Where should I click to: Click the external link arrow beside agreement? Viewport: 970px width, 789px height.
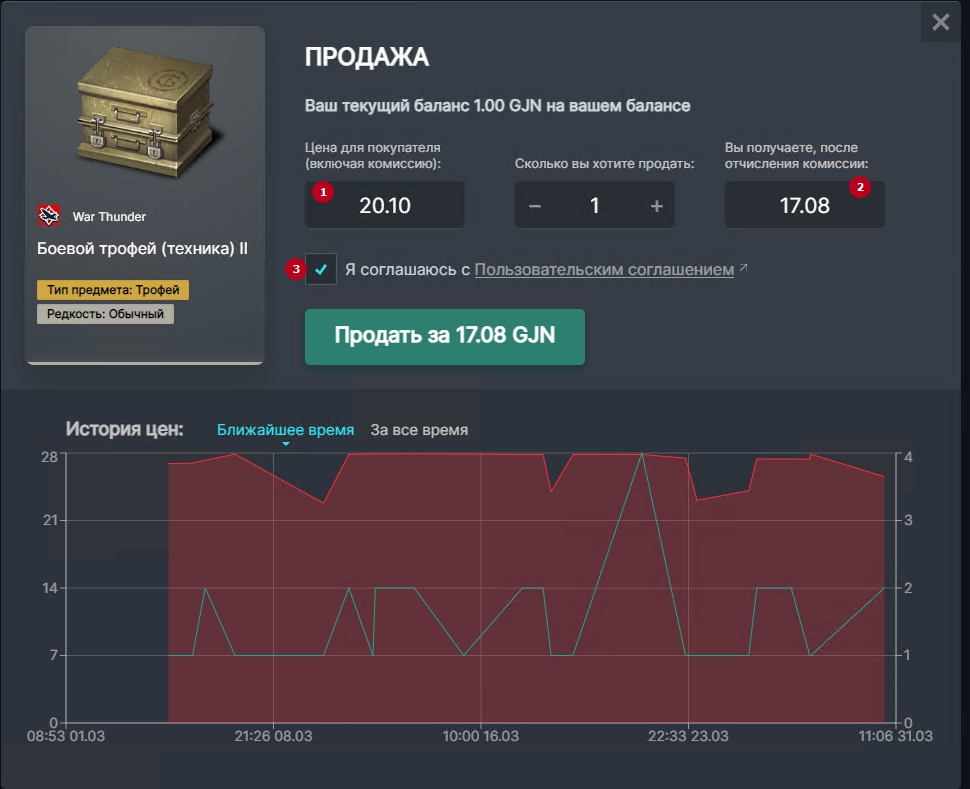[744, 267]
